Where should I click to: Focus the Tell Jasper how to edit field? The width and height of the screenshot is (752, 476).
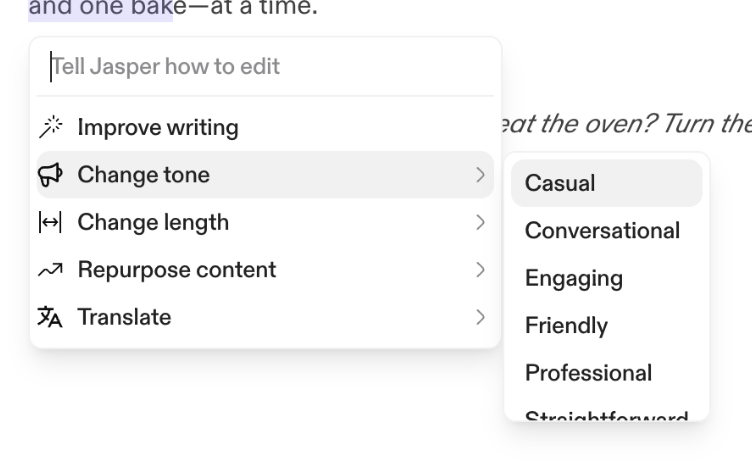[265, 67]
